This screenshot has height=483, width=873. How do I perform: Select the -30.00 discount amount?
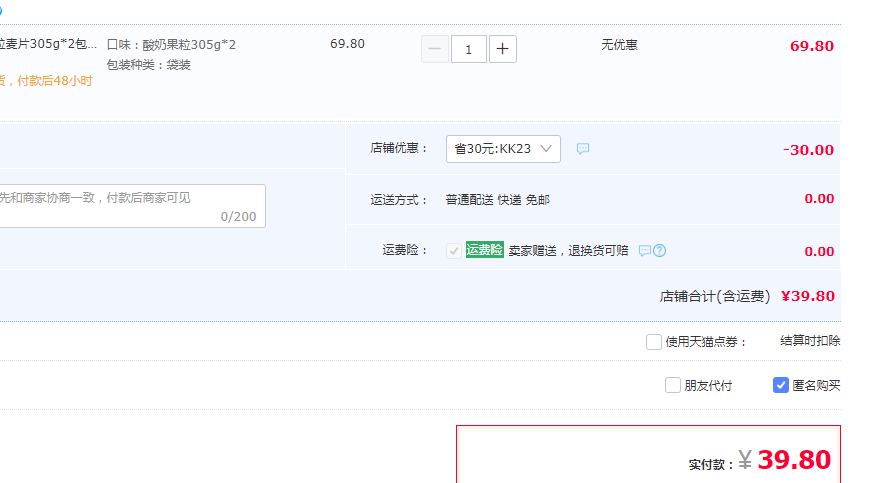coord(808,150)
